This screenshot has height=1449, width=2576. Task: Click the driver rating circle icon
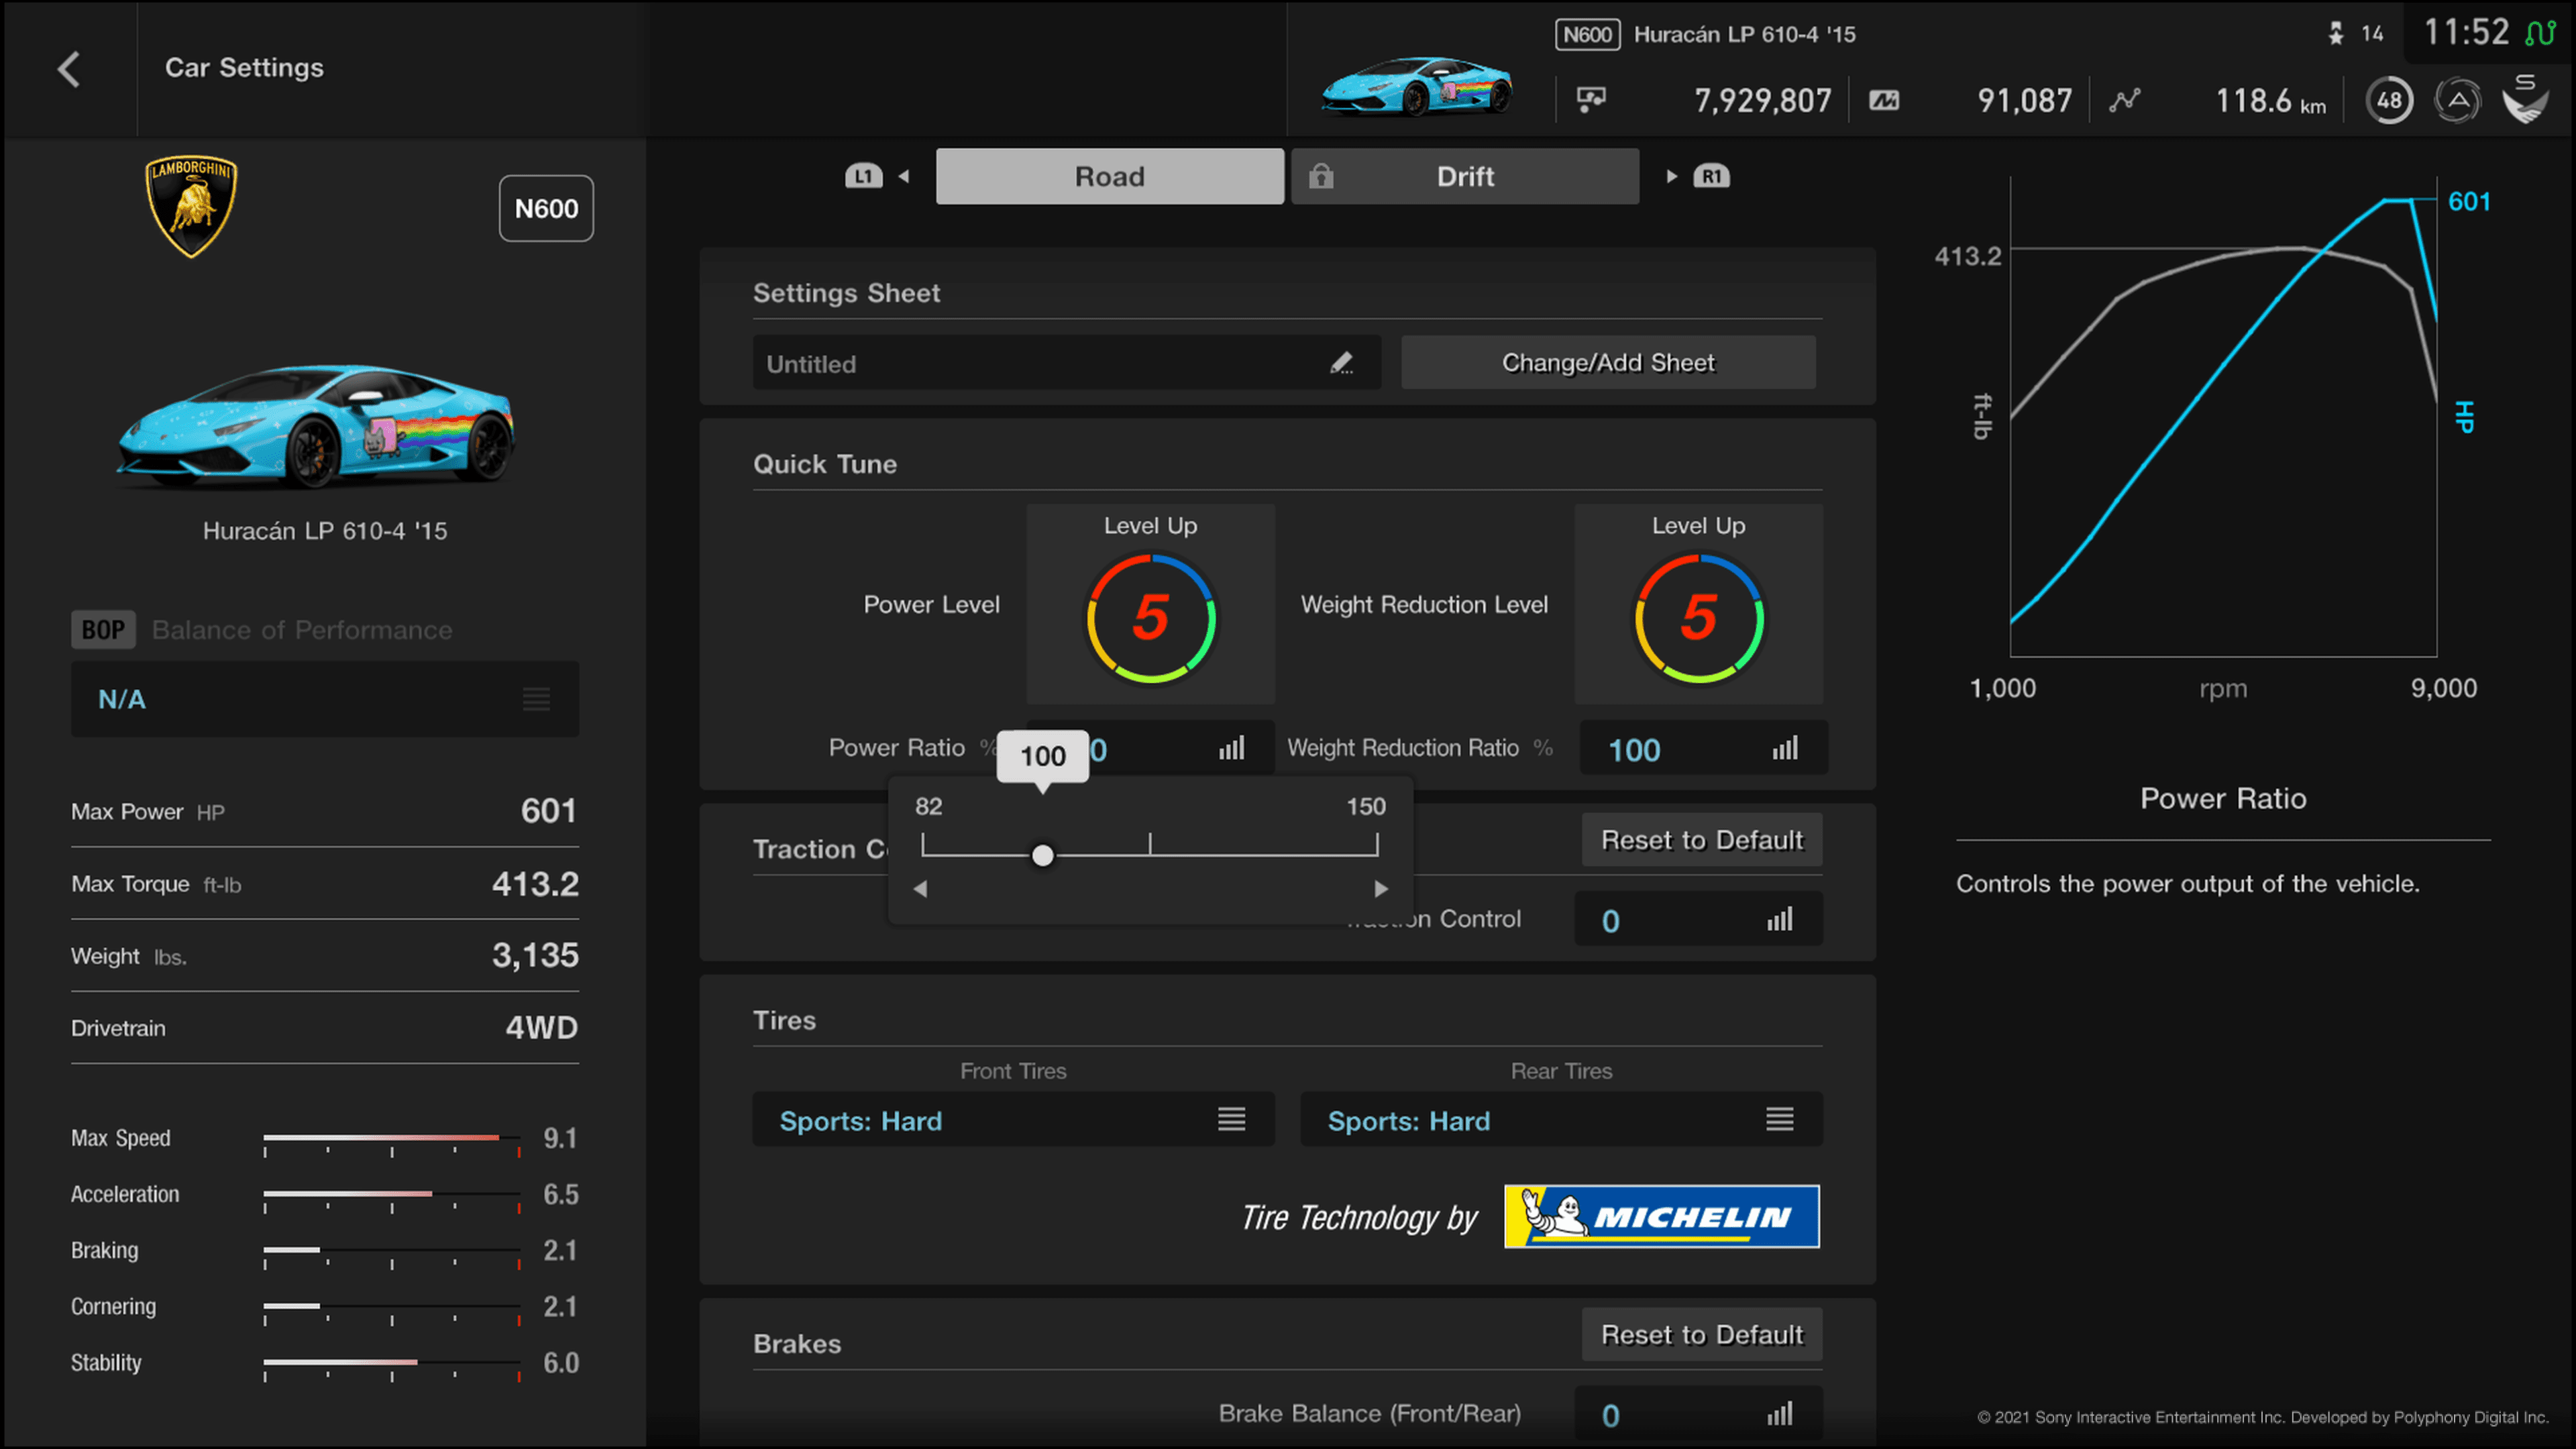coord(2457,100)
